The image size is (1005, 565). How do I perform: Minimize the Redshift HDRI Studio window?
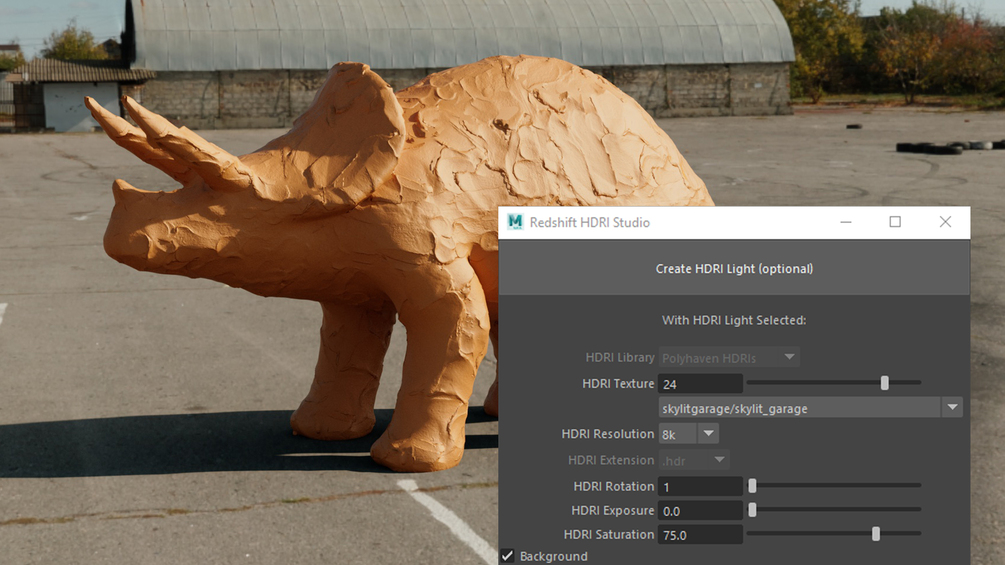pos(846,222)
